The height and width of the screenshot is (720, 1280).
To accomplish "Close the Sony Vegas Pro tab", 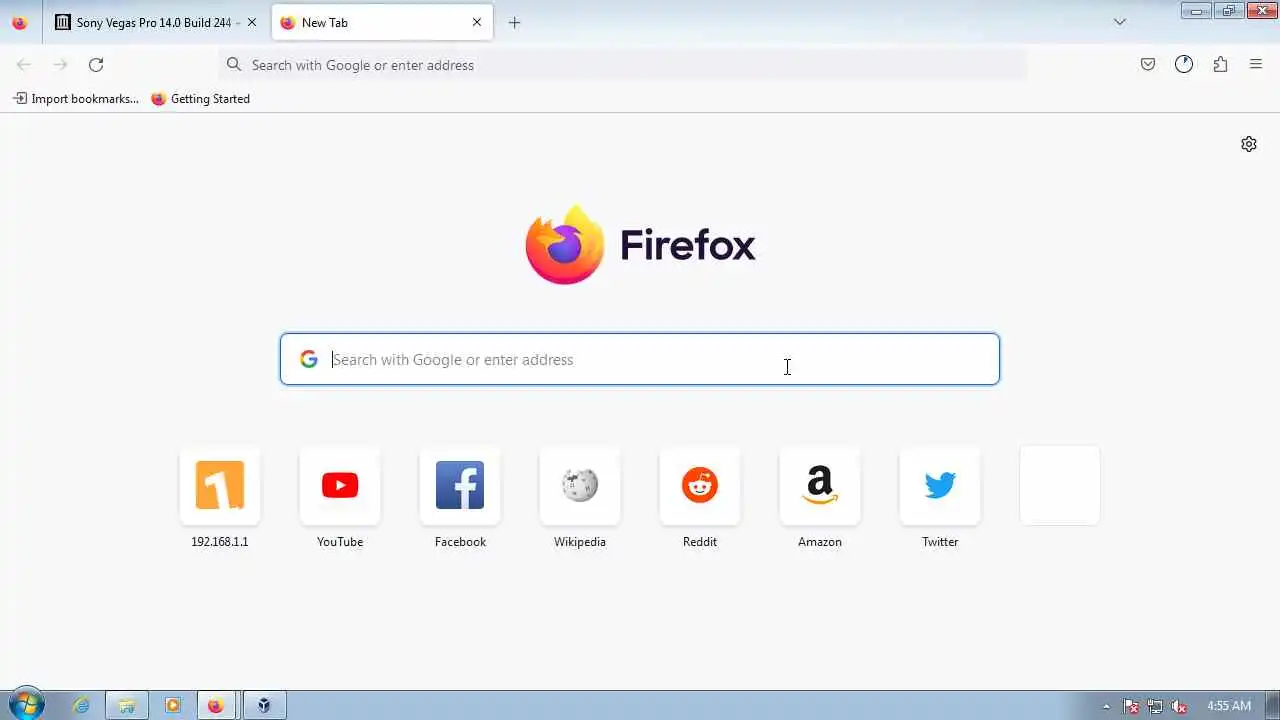I will 252,22.
